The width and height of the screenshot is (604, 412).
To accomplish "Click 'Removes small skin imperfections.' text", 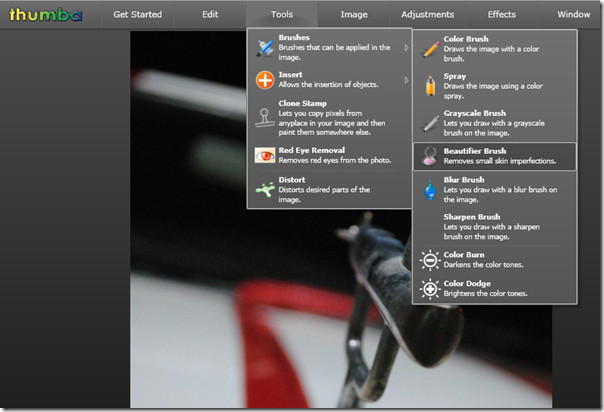I will click(500, 161).
